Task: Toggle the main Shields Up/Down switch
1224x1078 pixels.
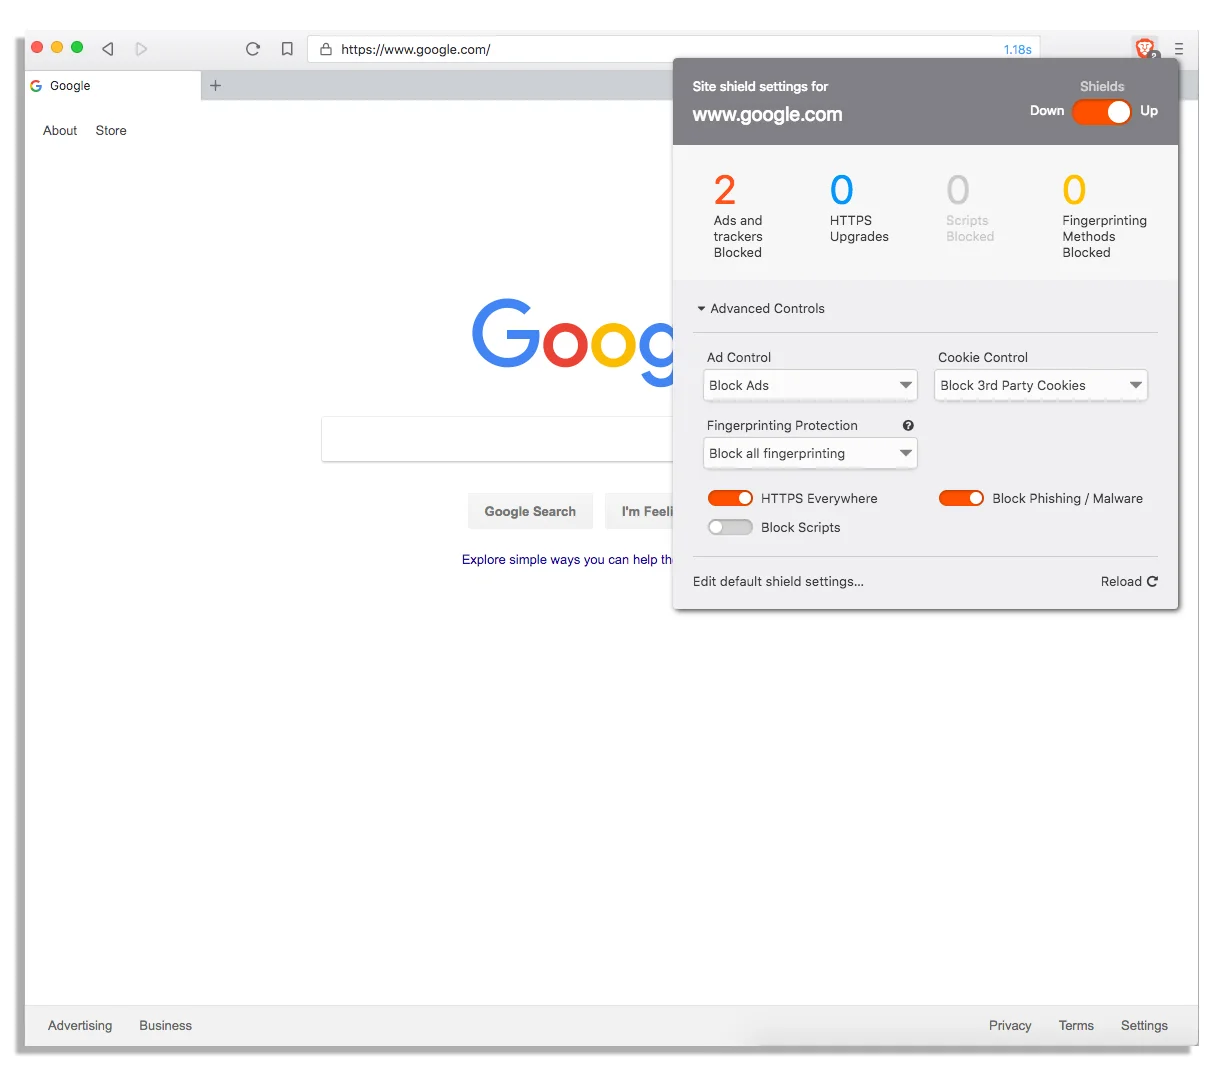Action: click(x=1102, y=111)
